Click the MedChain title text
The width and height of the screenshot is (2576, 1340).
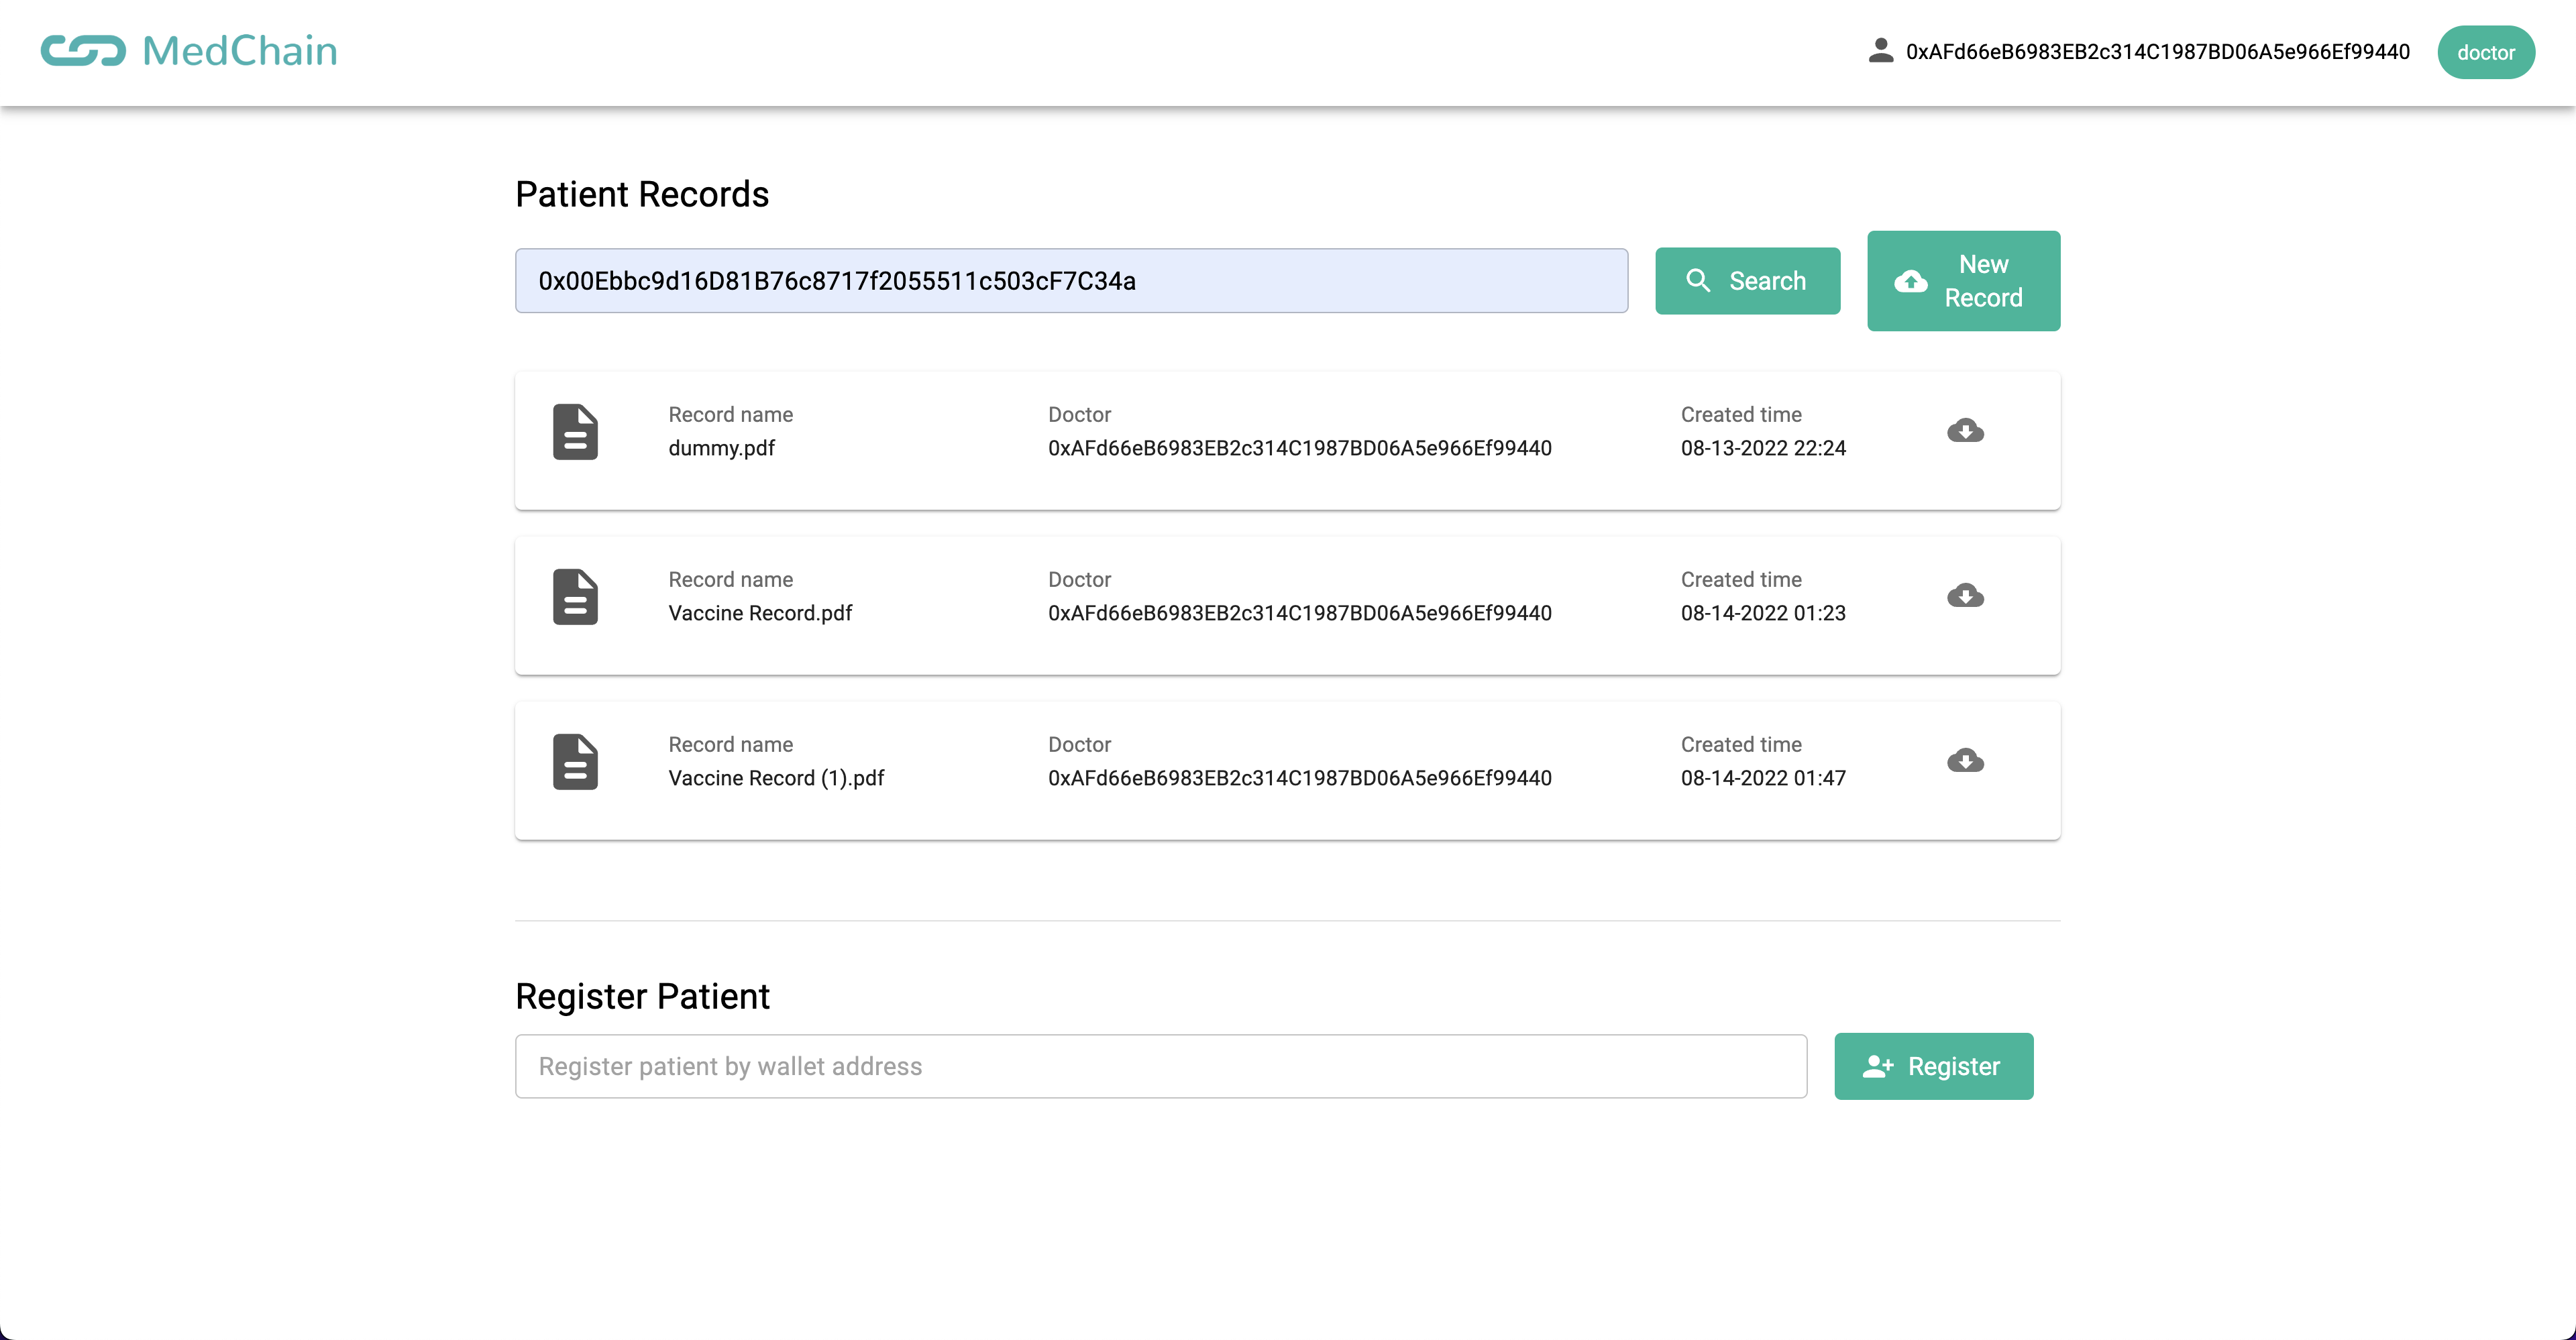tap(240, 51)
